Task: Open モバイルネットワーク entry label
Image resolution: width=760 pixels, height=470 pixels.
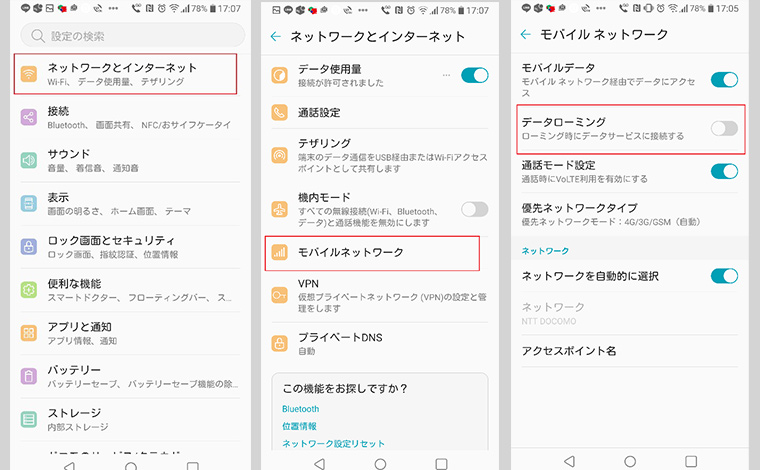Action: 350,252
